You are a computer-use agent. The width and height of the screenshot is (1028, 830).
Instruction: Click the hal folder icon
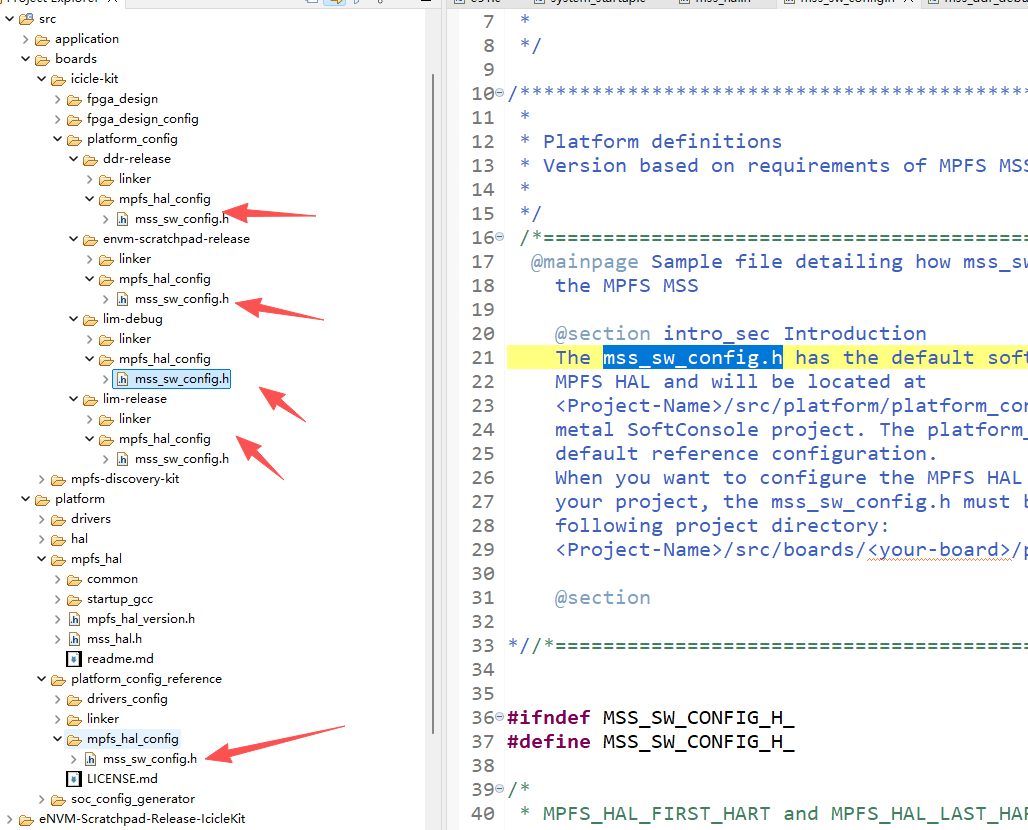click(x=58, y=540)
